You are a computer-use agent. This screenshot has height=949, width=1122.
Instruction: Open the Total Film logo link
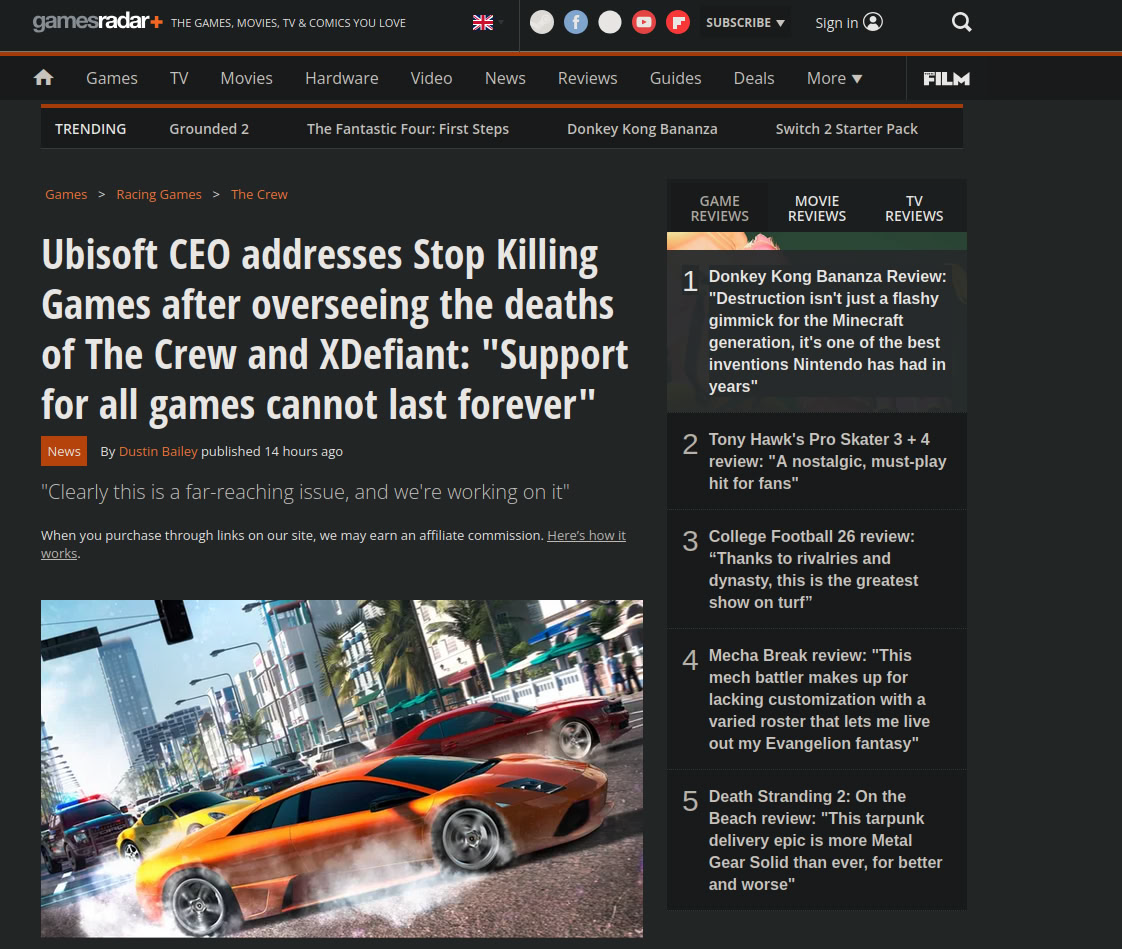point(946,78)
